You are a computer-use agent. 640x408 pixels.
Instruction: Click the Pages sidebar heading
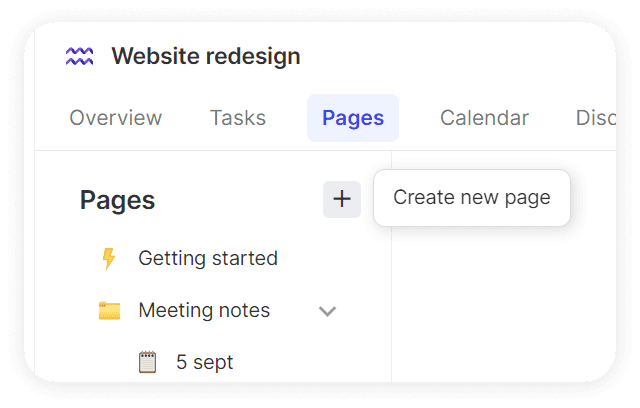click(117, 200)
